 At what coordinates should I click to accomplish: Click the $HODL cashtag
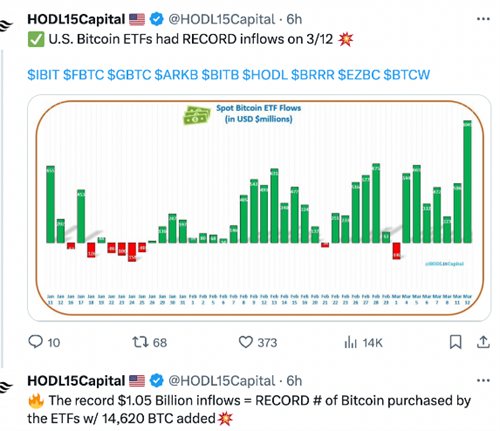click(265, 75)
